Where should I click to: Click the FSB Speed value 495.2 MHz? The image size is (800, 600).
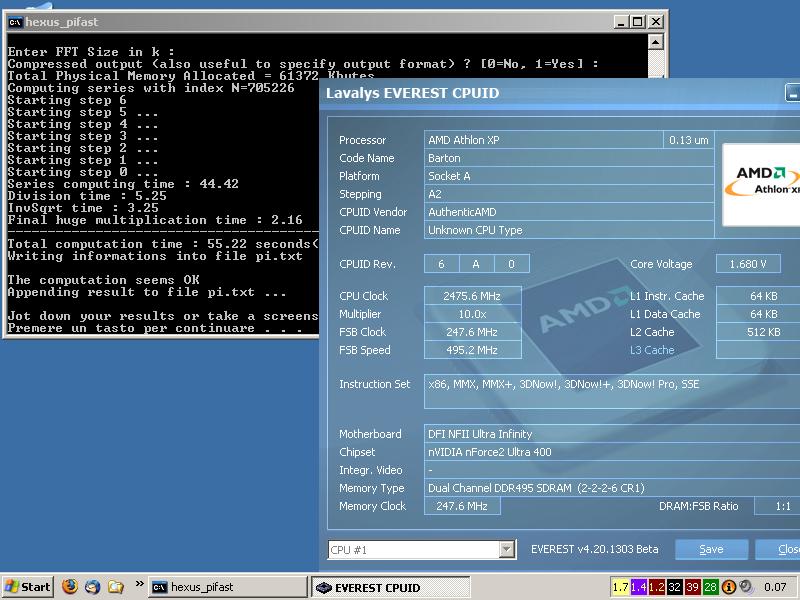tap(472, 350)
